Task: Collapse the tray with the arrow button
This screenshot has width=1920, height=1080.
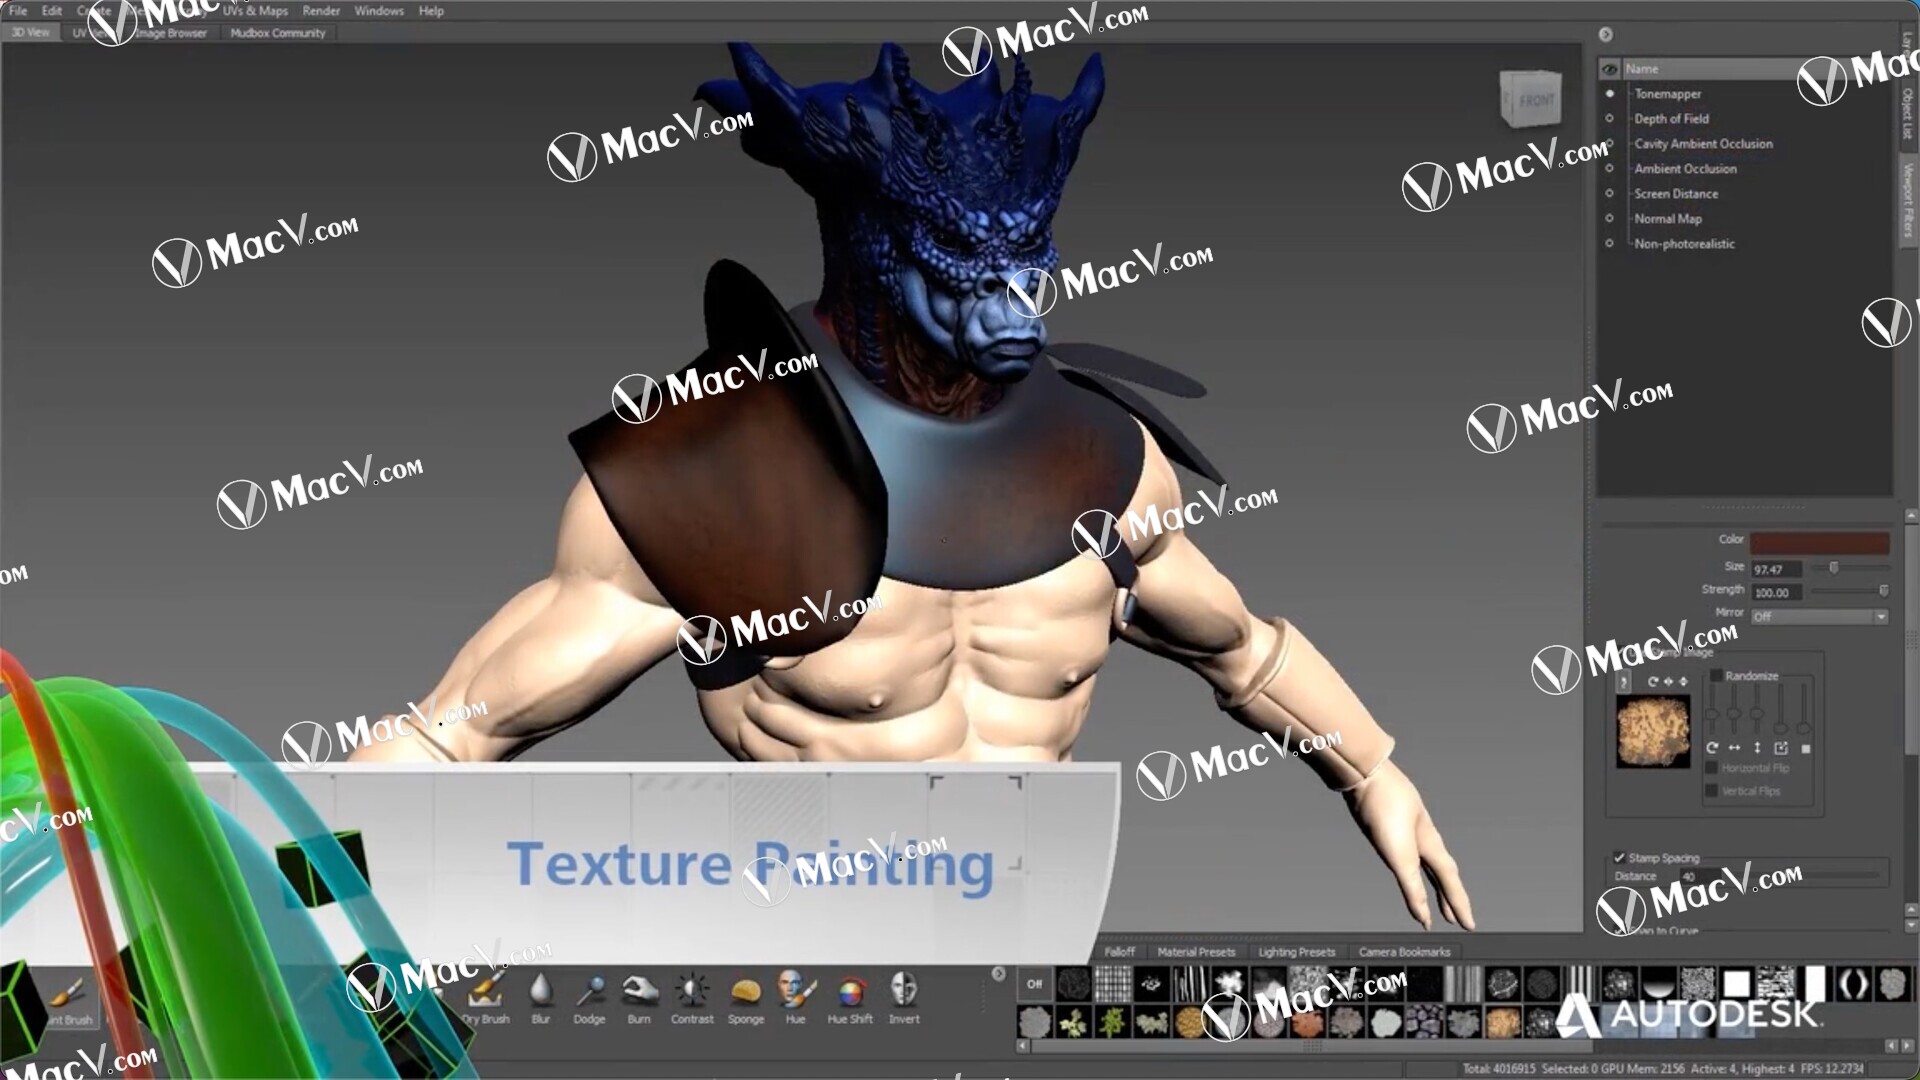Action: (998, 974)
